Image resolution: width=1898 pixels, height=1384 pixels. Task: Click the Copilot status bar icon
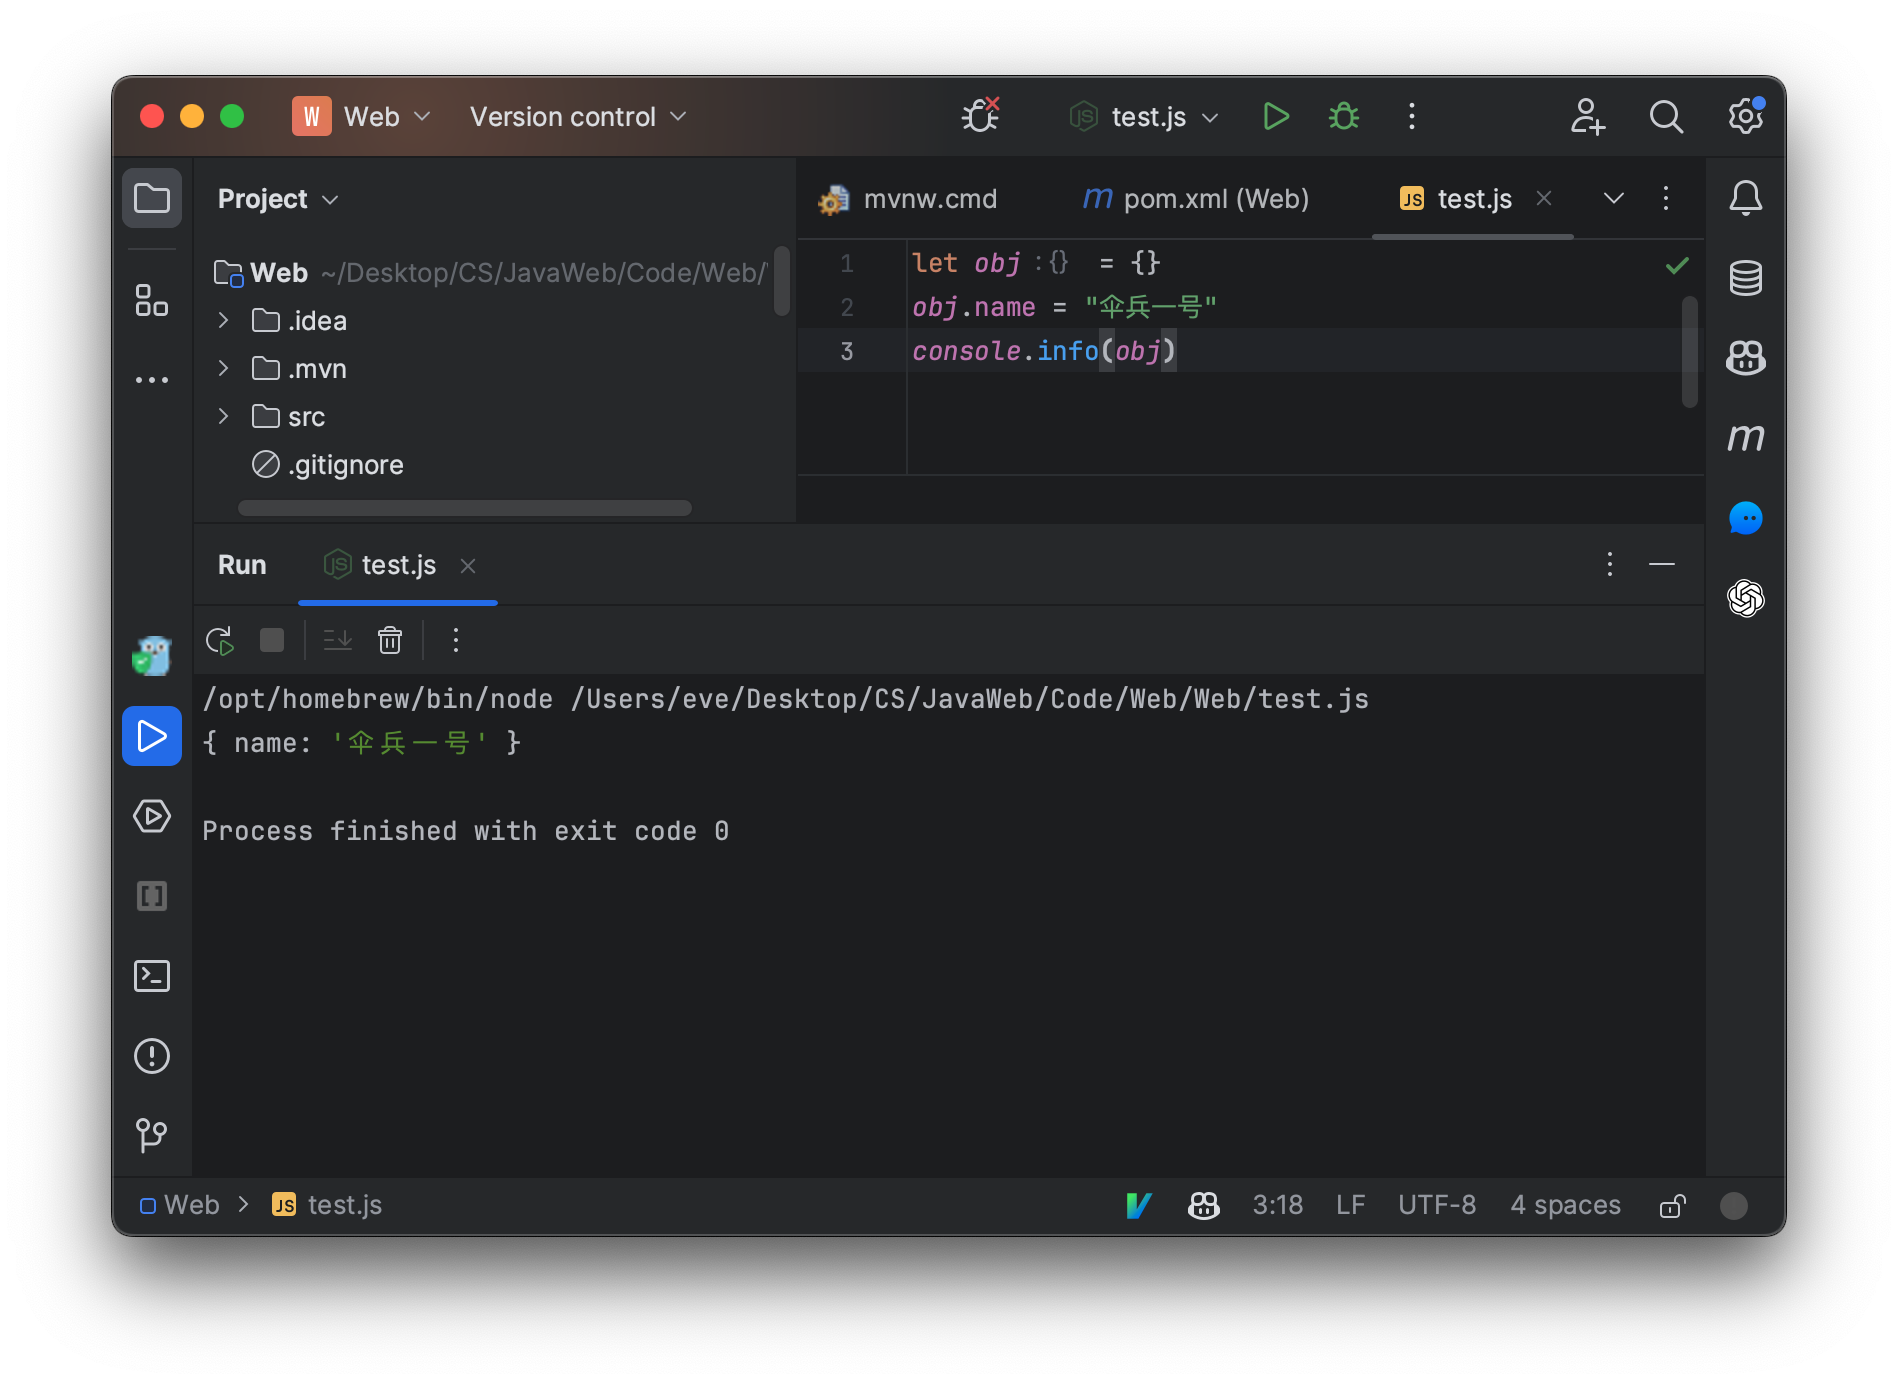[1204, 1205]
